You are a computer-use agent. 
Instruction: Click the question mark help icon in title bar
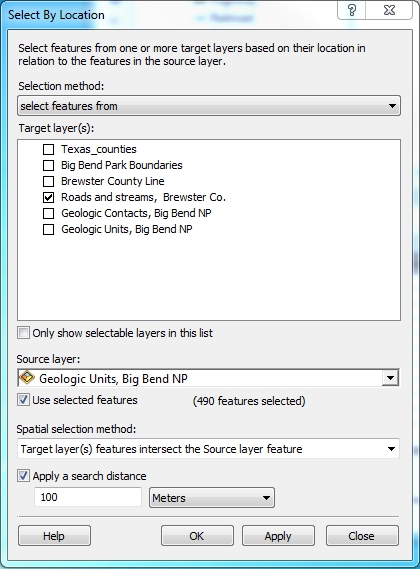pyautogui.click(x=351, y=10)
